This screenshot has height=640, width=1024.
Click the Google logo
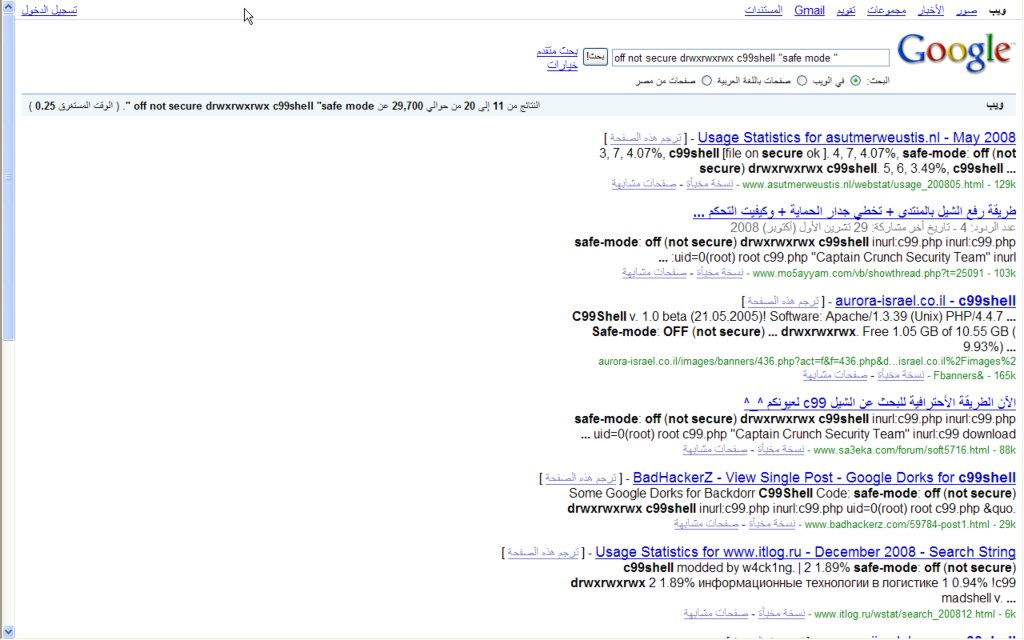(955, 52)
